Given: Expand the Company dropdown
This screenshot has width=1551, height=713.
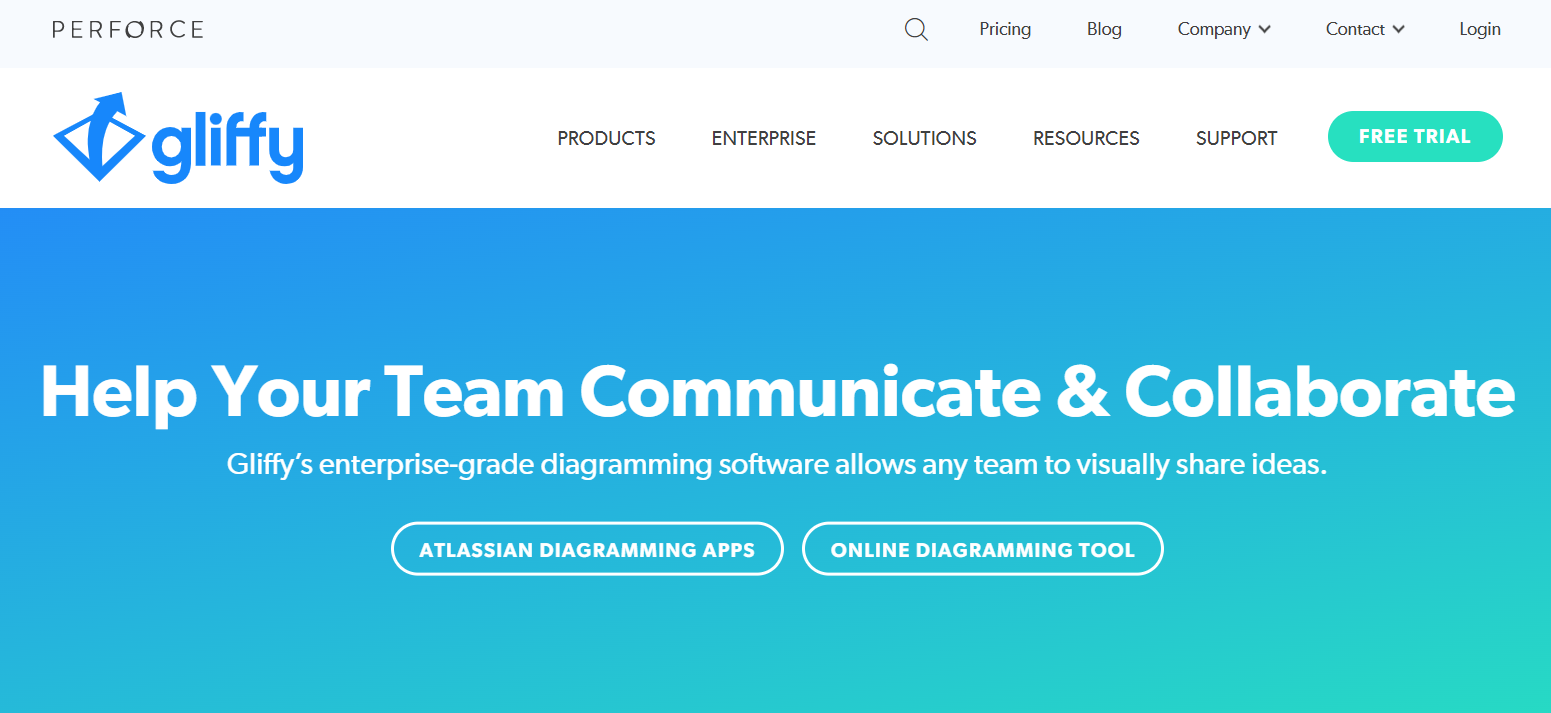Looking at the screenshot, I should click(x=1224, y=30).
